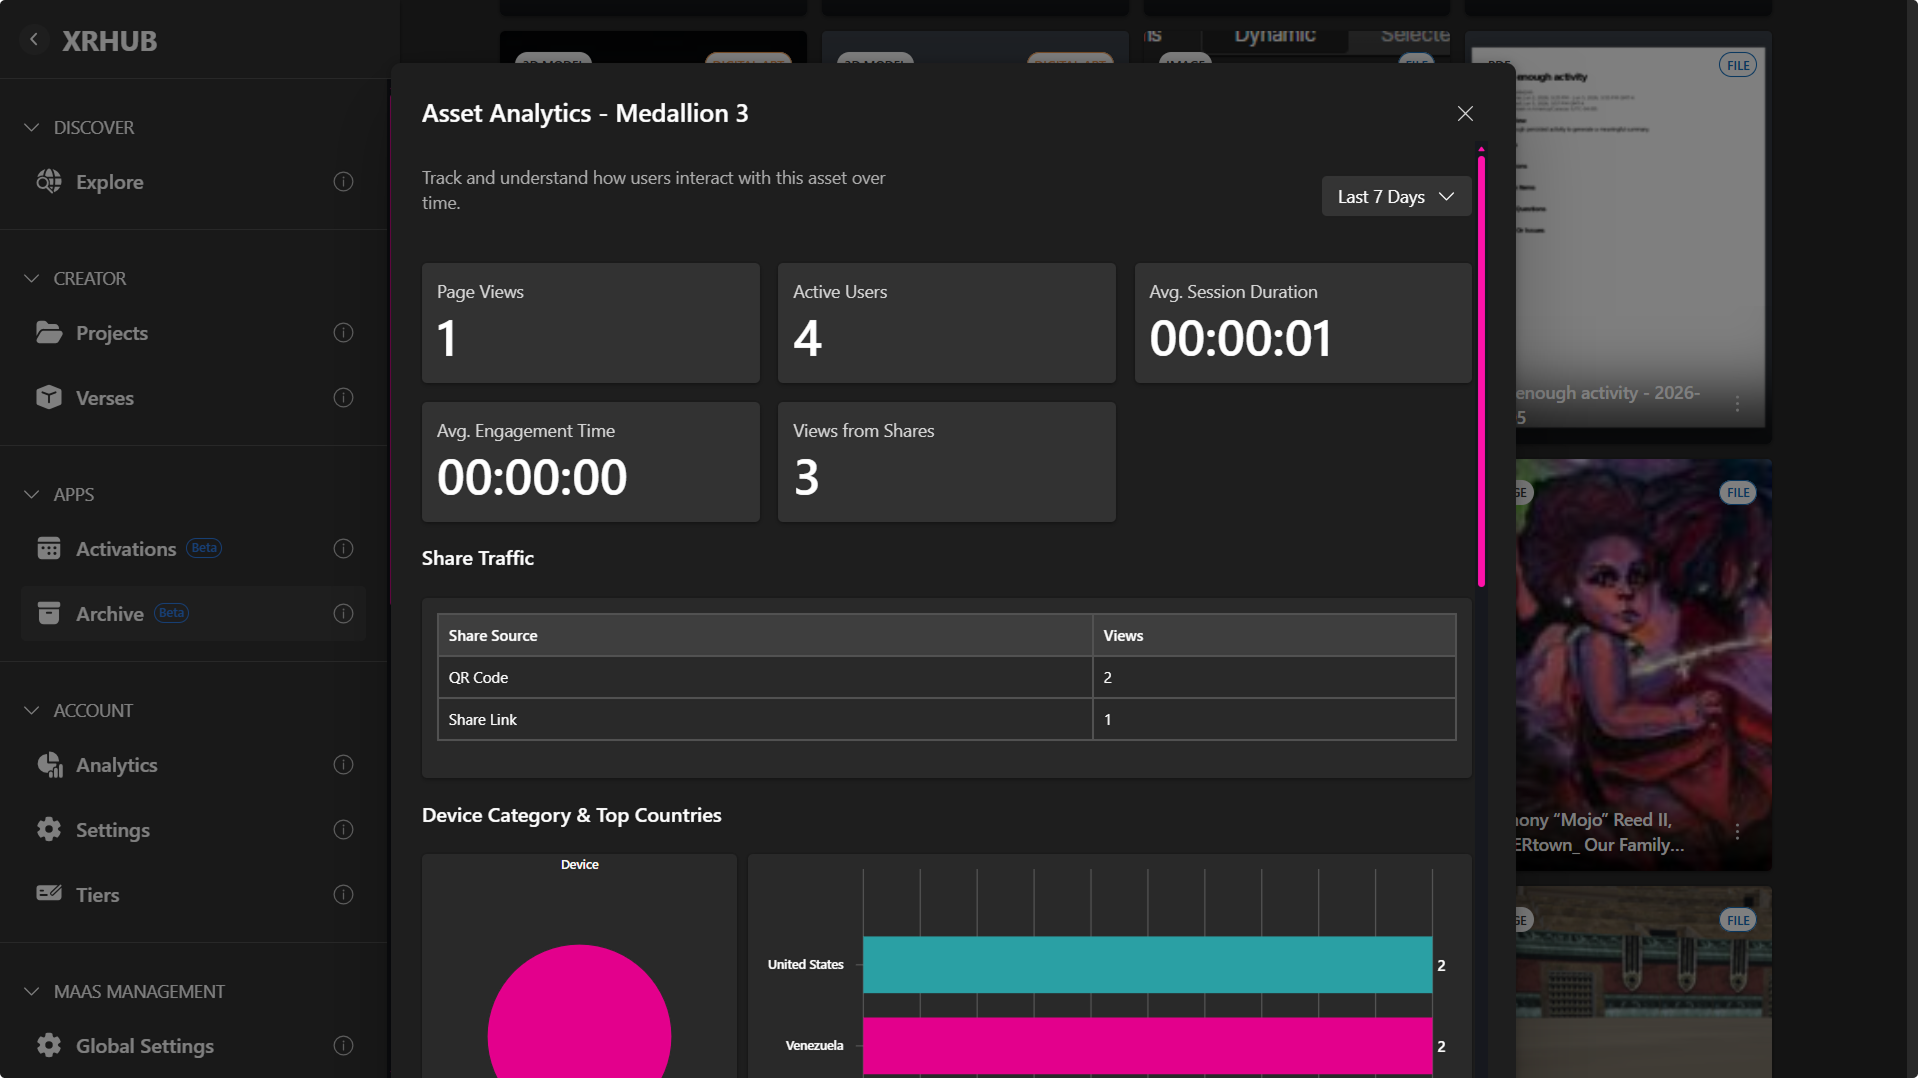Collapse the CREATOR section chevron
The width and height of the screenshot is (1918, 1078).
pos(32,278)
